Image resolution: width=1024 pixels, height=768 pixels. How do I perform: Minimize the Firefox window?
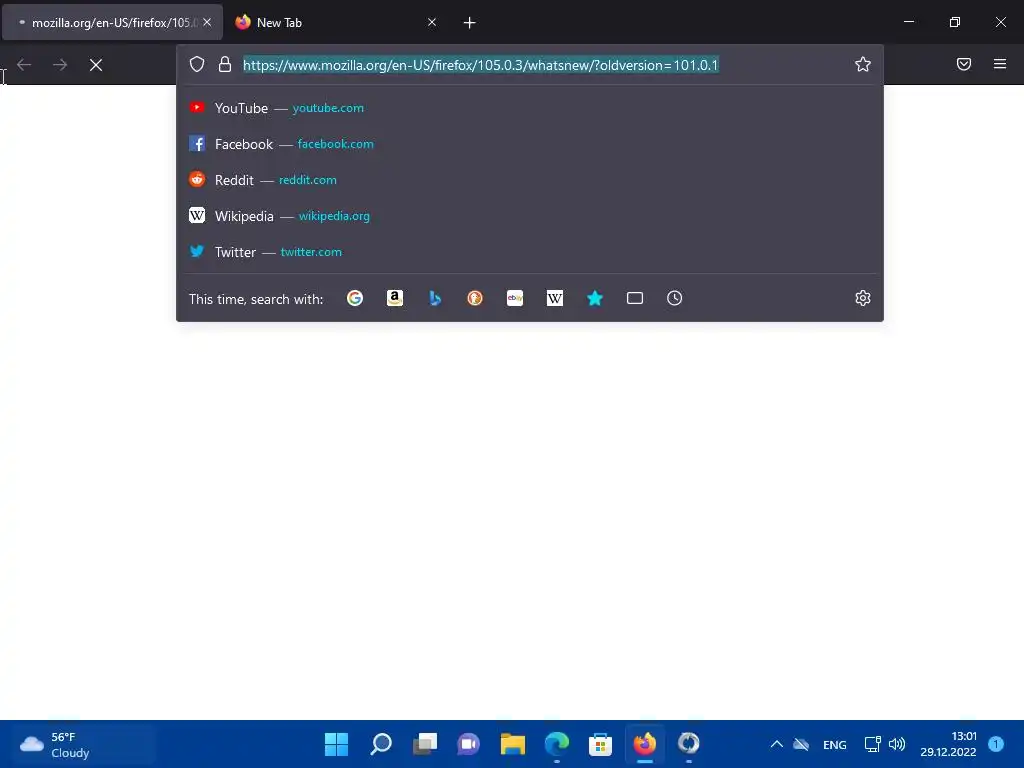[x=908, y=22]
